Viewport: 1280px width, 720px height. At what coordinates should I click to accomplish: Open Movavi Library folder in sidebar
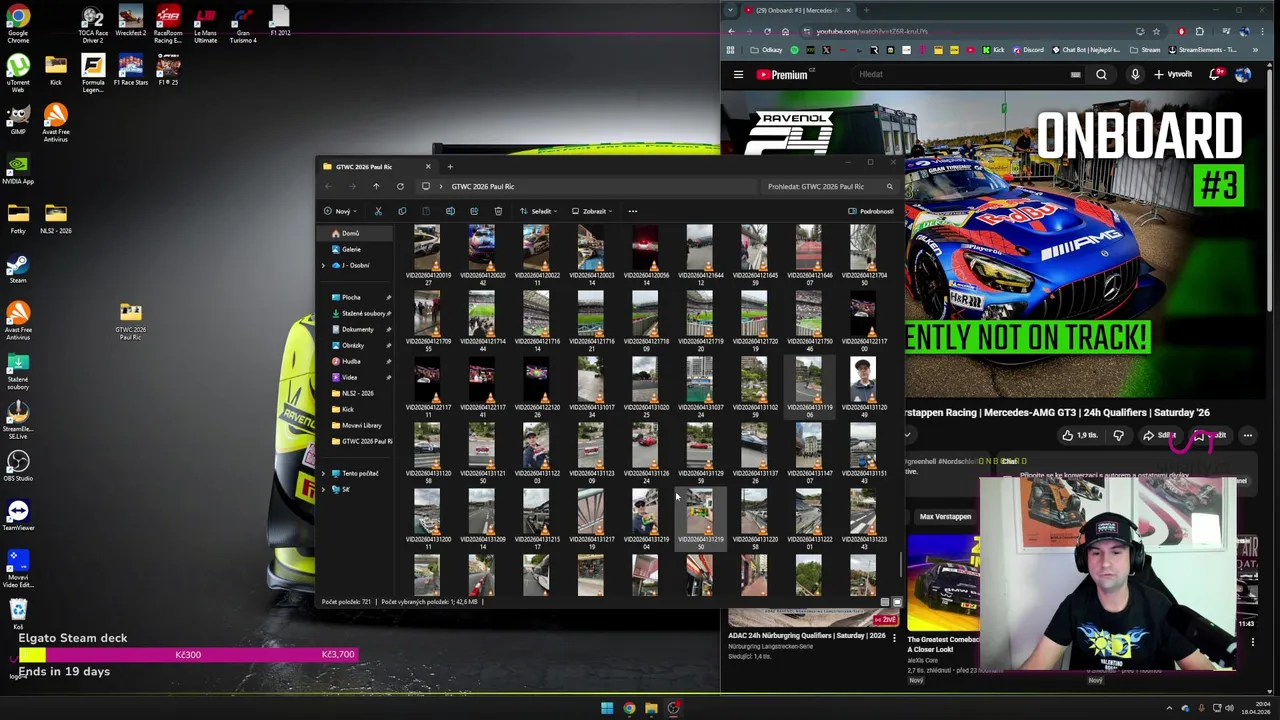pos(361,425)
